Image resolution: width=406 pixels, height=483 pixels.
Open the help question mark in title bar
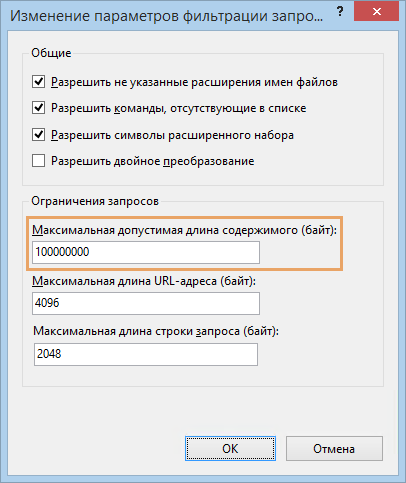pyautogui.click(x=340, y=12)
